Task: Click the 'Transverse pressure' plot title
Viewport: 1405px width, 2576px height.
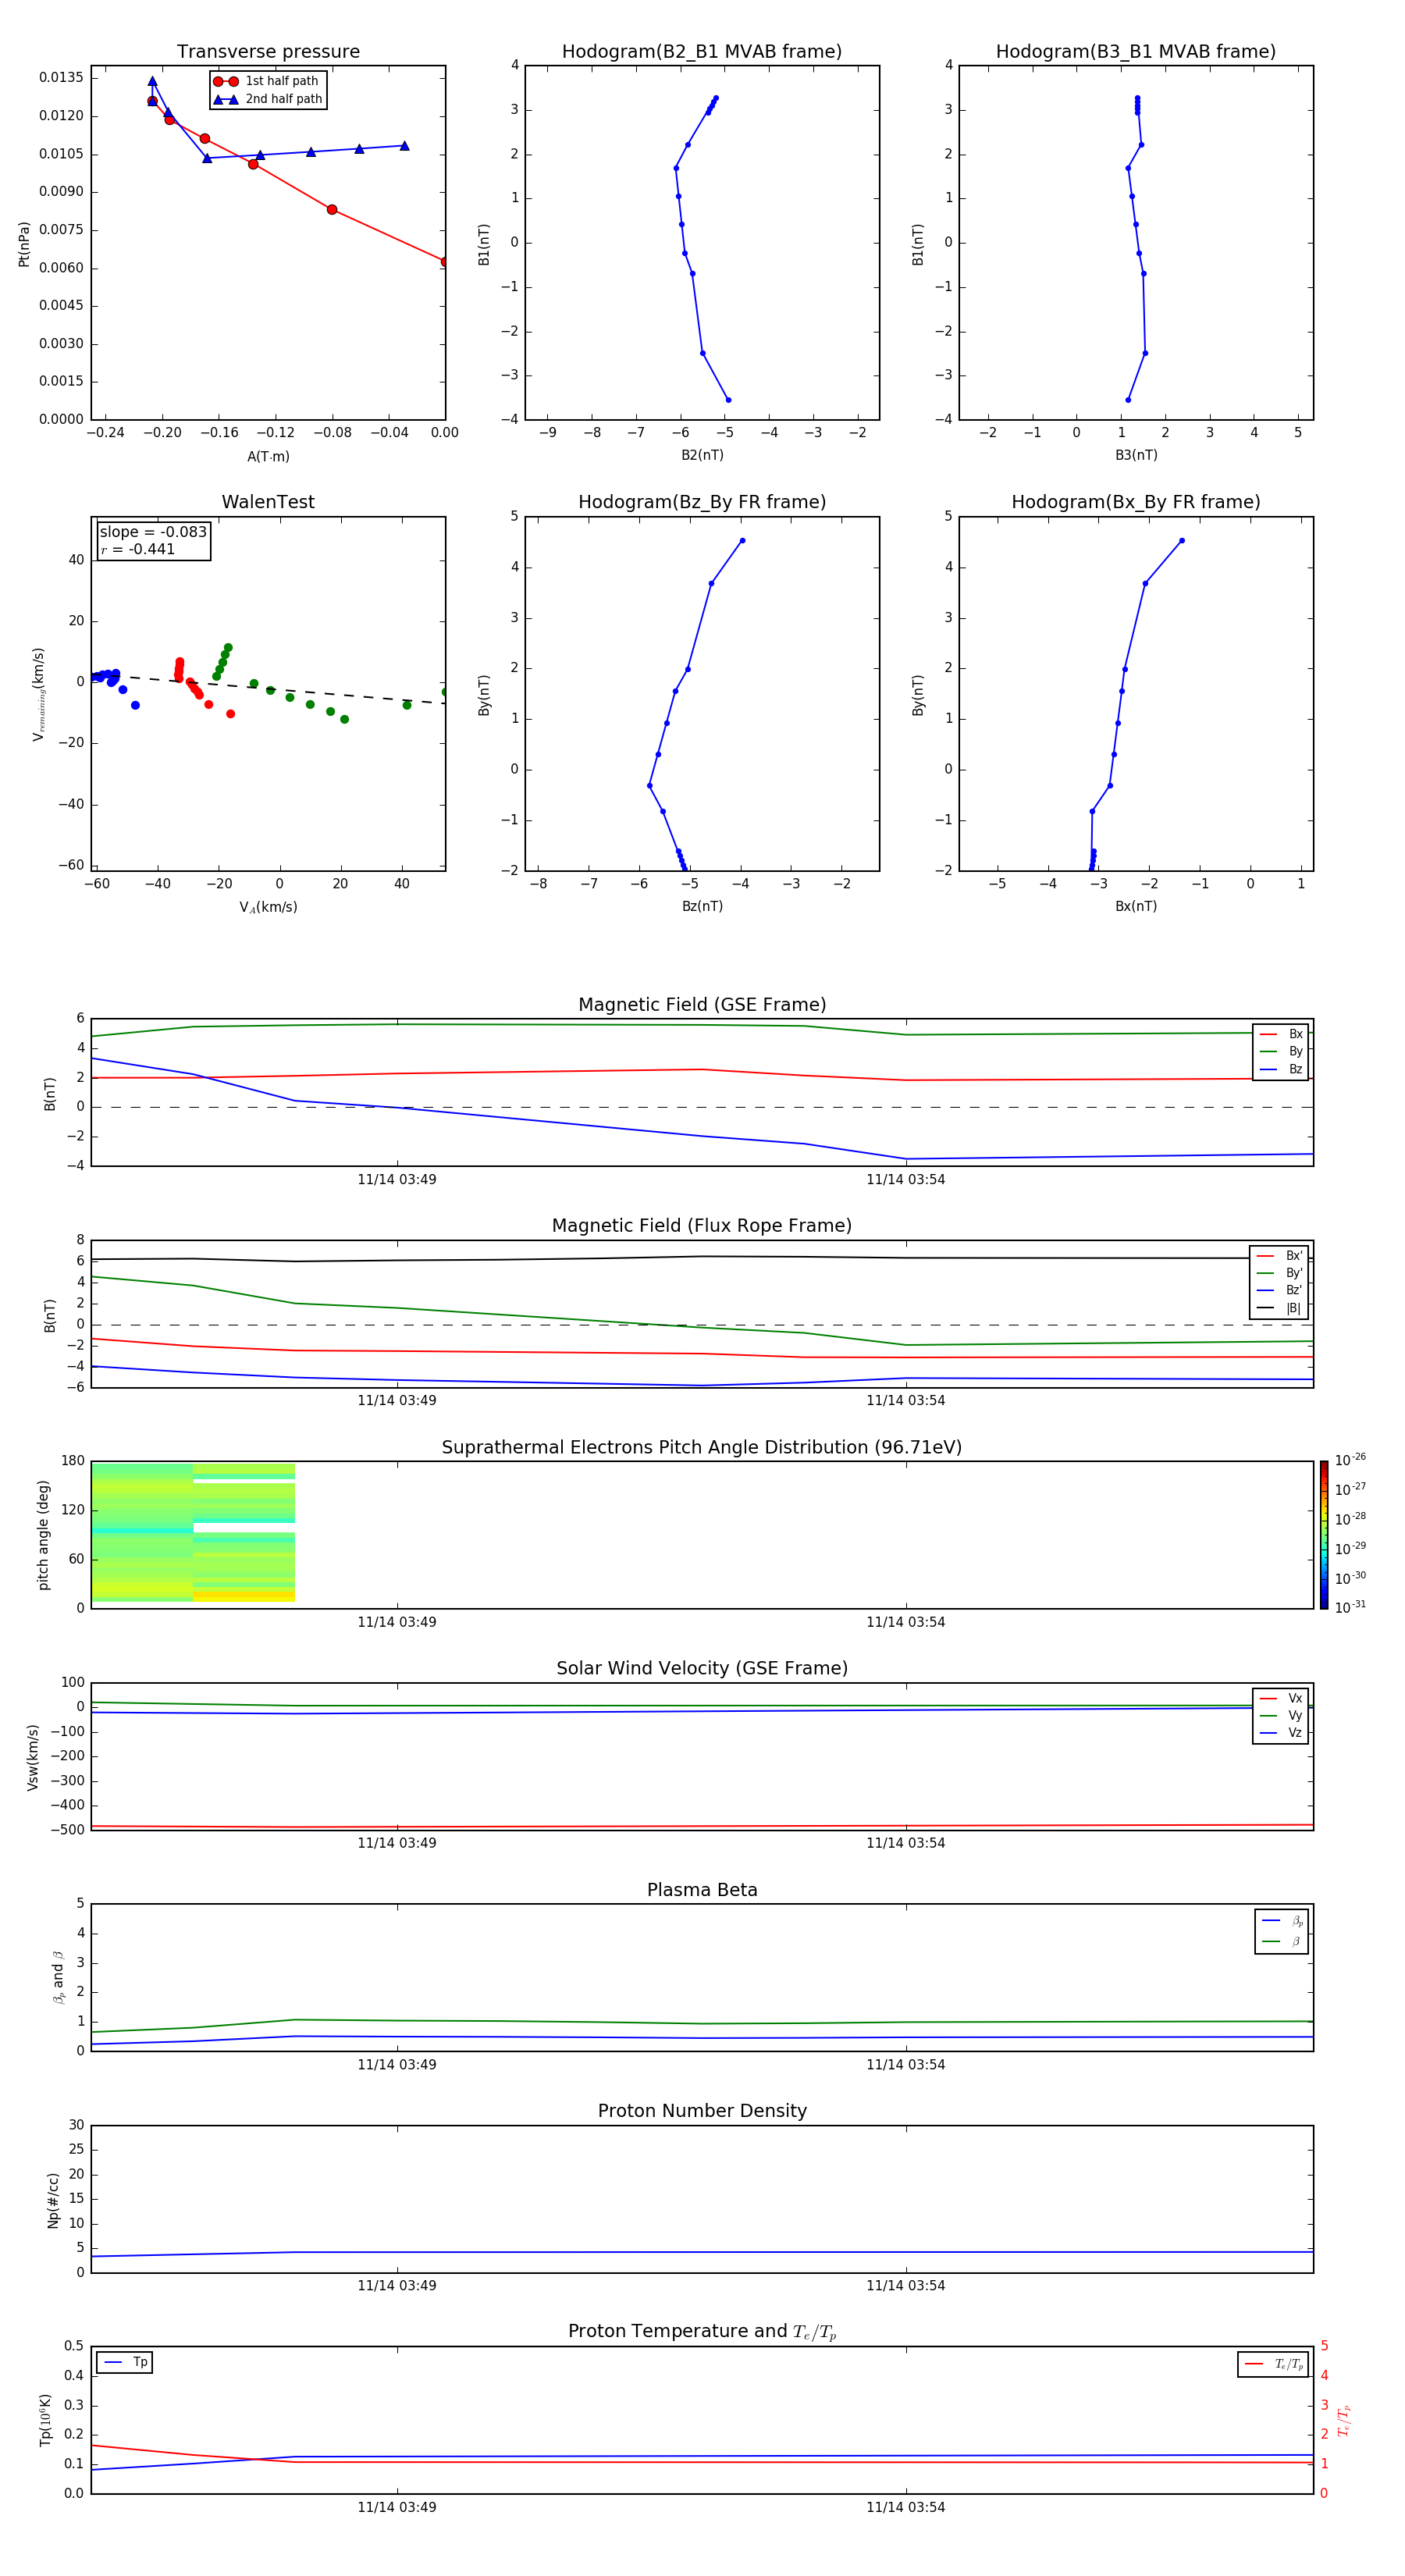Action: [268, 52]
